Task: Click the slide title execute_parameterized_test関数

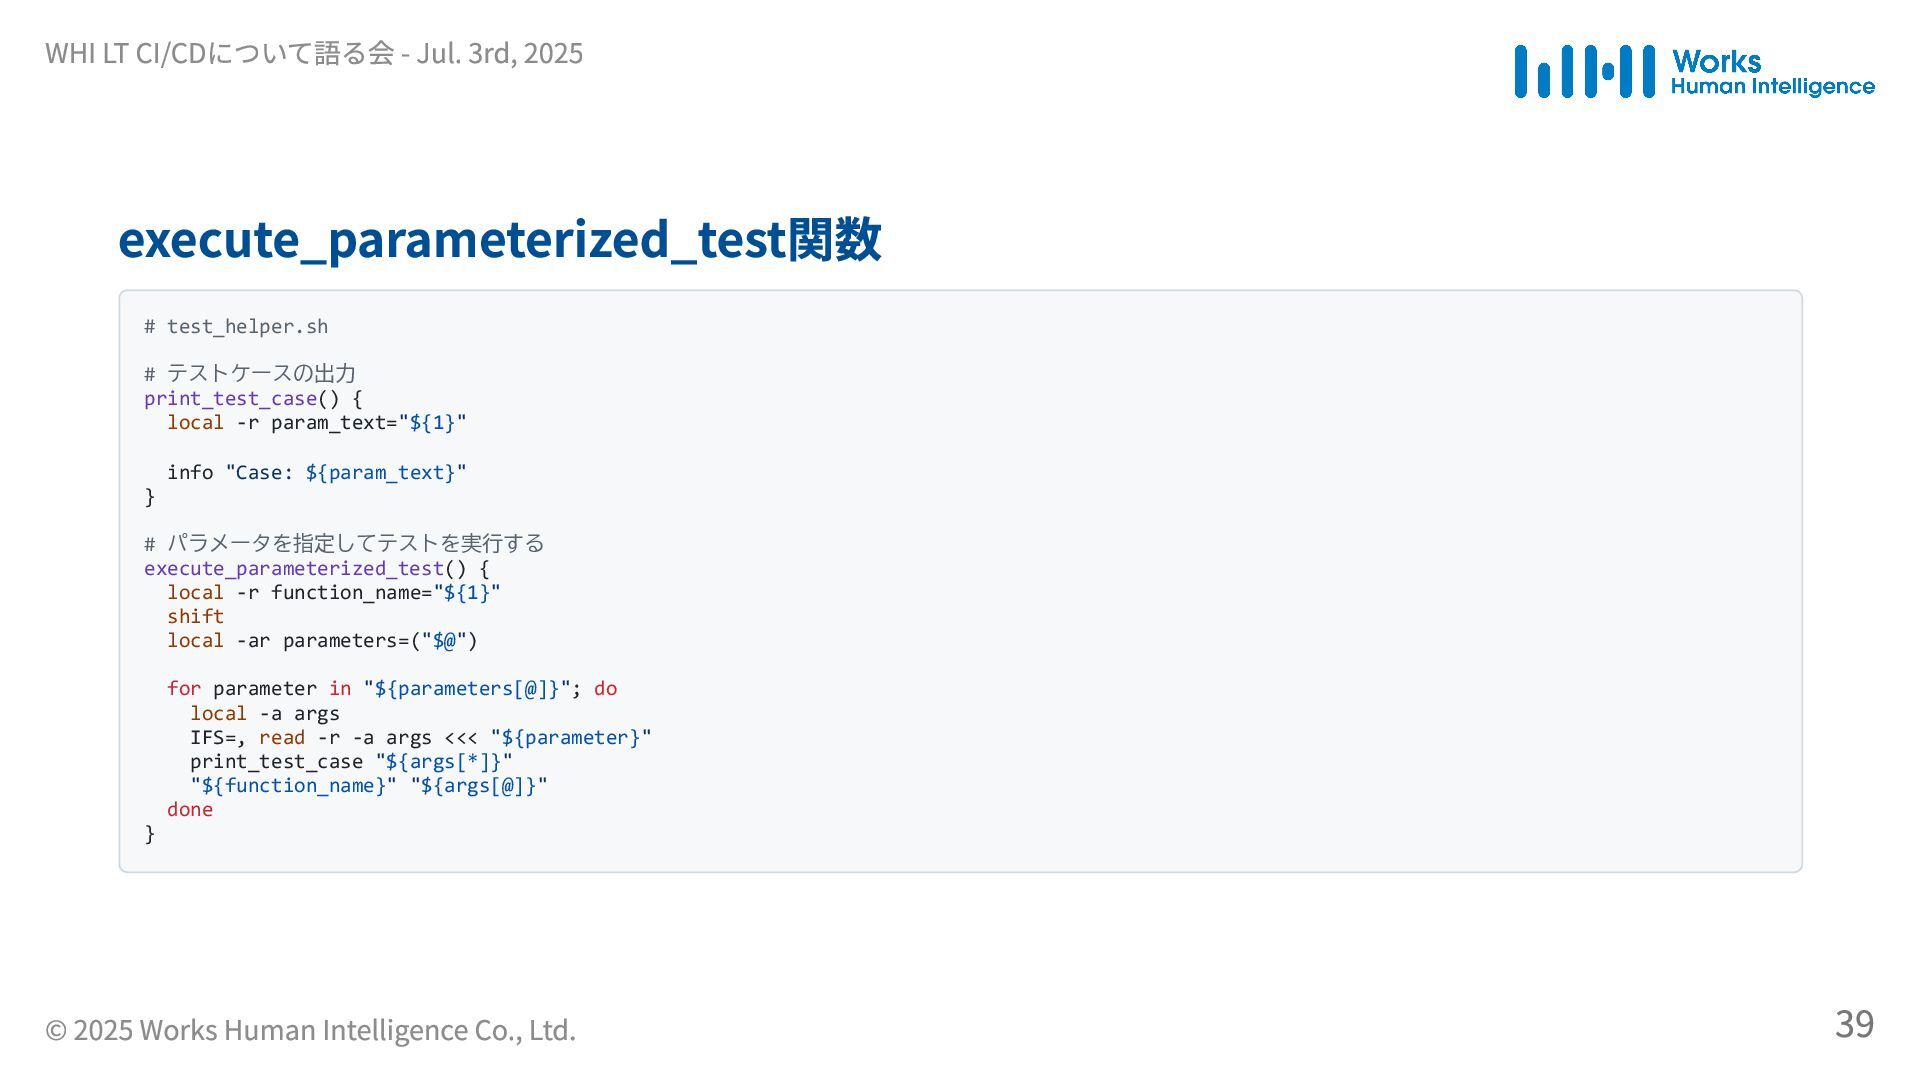Action: tap(499, 240)
